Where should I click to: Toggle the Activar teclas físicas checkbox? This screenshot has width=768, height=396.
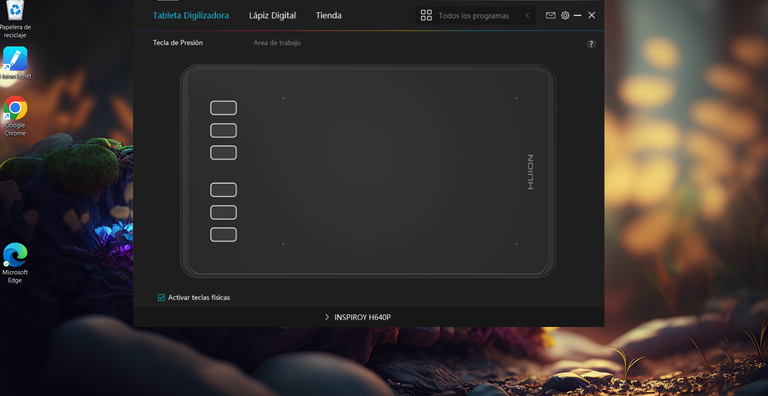click(x=161, y=297)
